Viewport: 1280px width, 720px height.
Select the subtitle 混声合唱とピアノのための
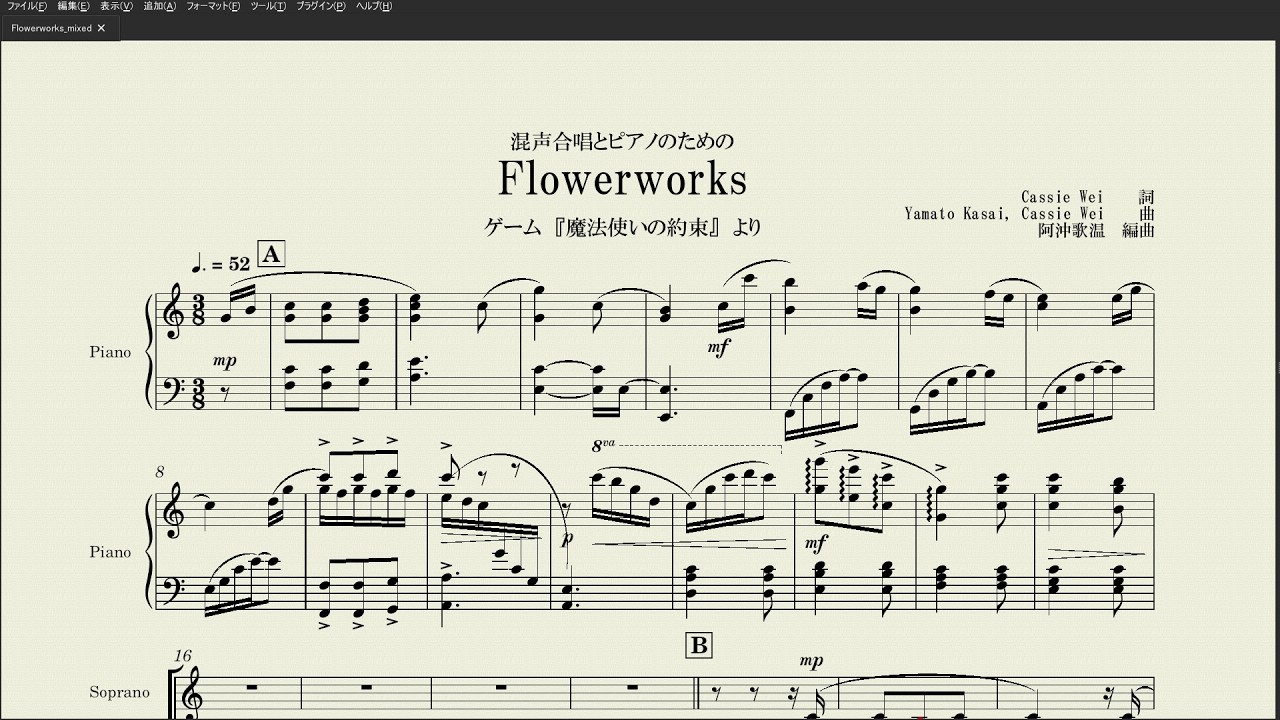point(622,142)
